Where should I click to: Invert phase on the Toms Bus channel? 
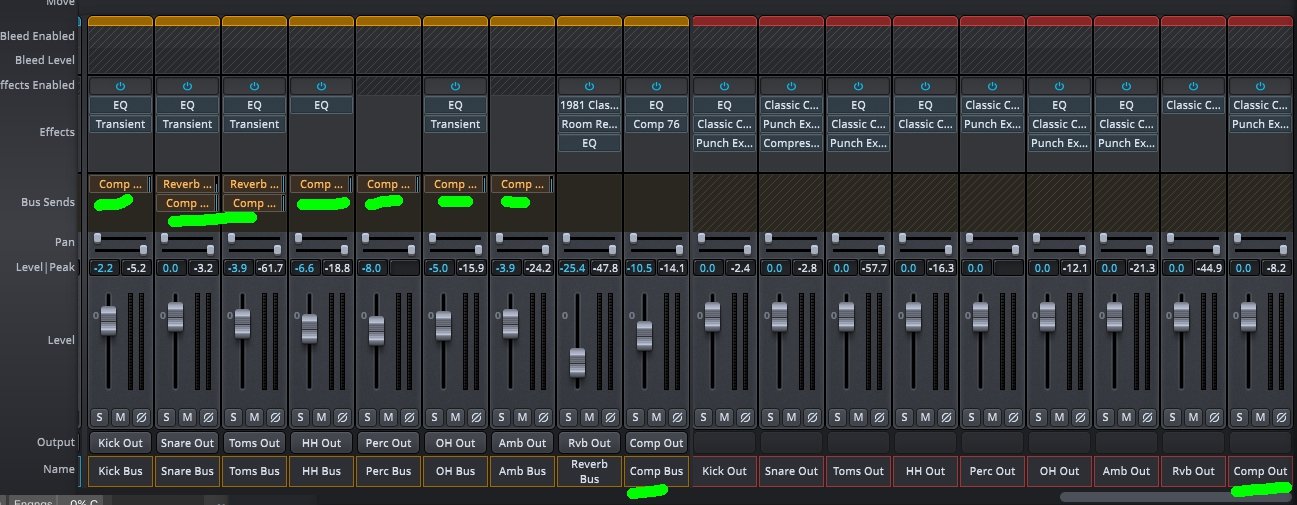(x=275, y=416)
